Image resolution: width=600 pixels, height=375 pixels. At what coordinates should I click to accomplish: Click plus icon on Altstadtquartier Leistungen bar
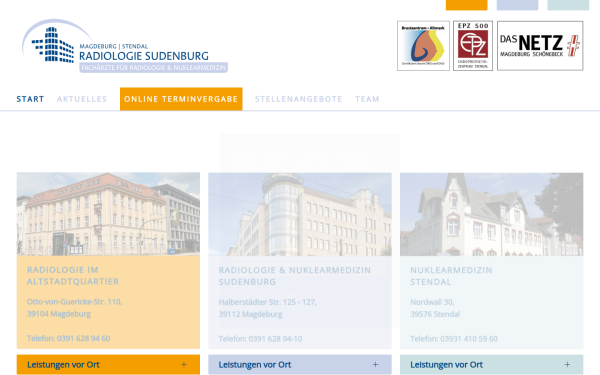[184, 365]
